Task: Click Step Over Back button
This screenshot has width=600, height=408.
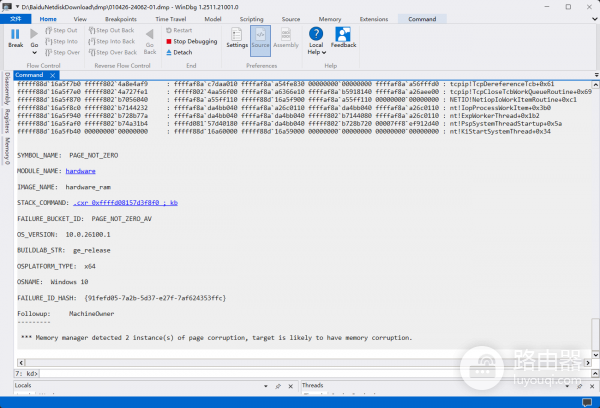Action: point(112,52)
